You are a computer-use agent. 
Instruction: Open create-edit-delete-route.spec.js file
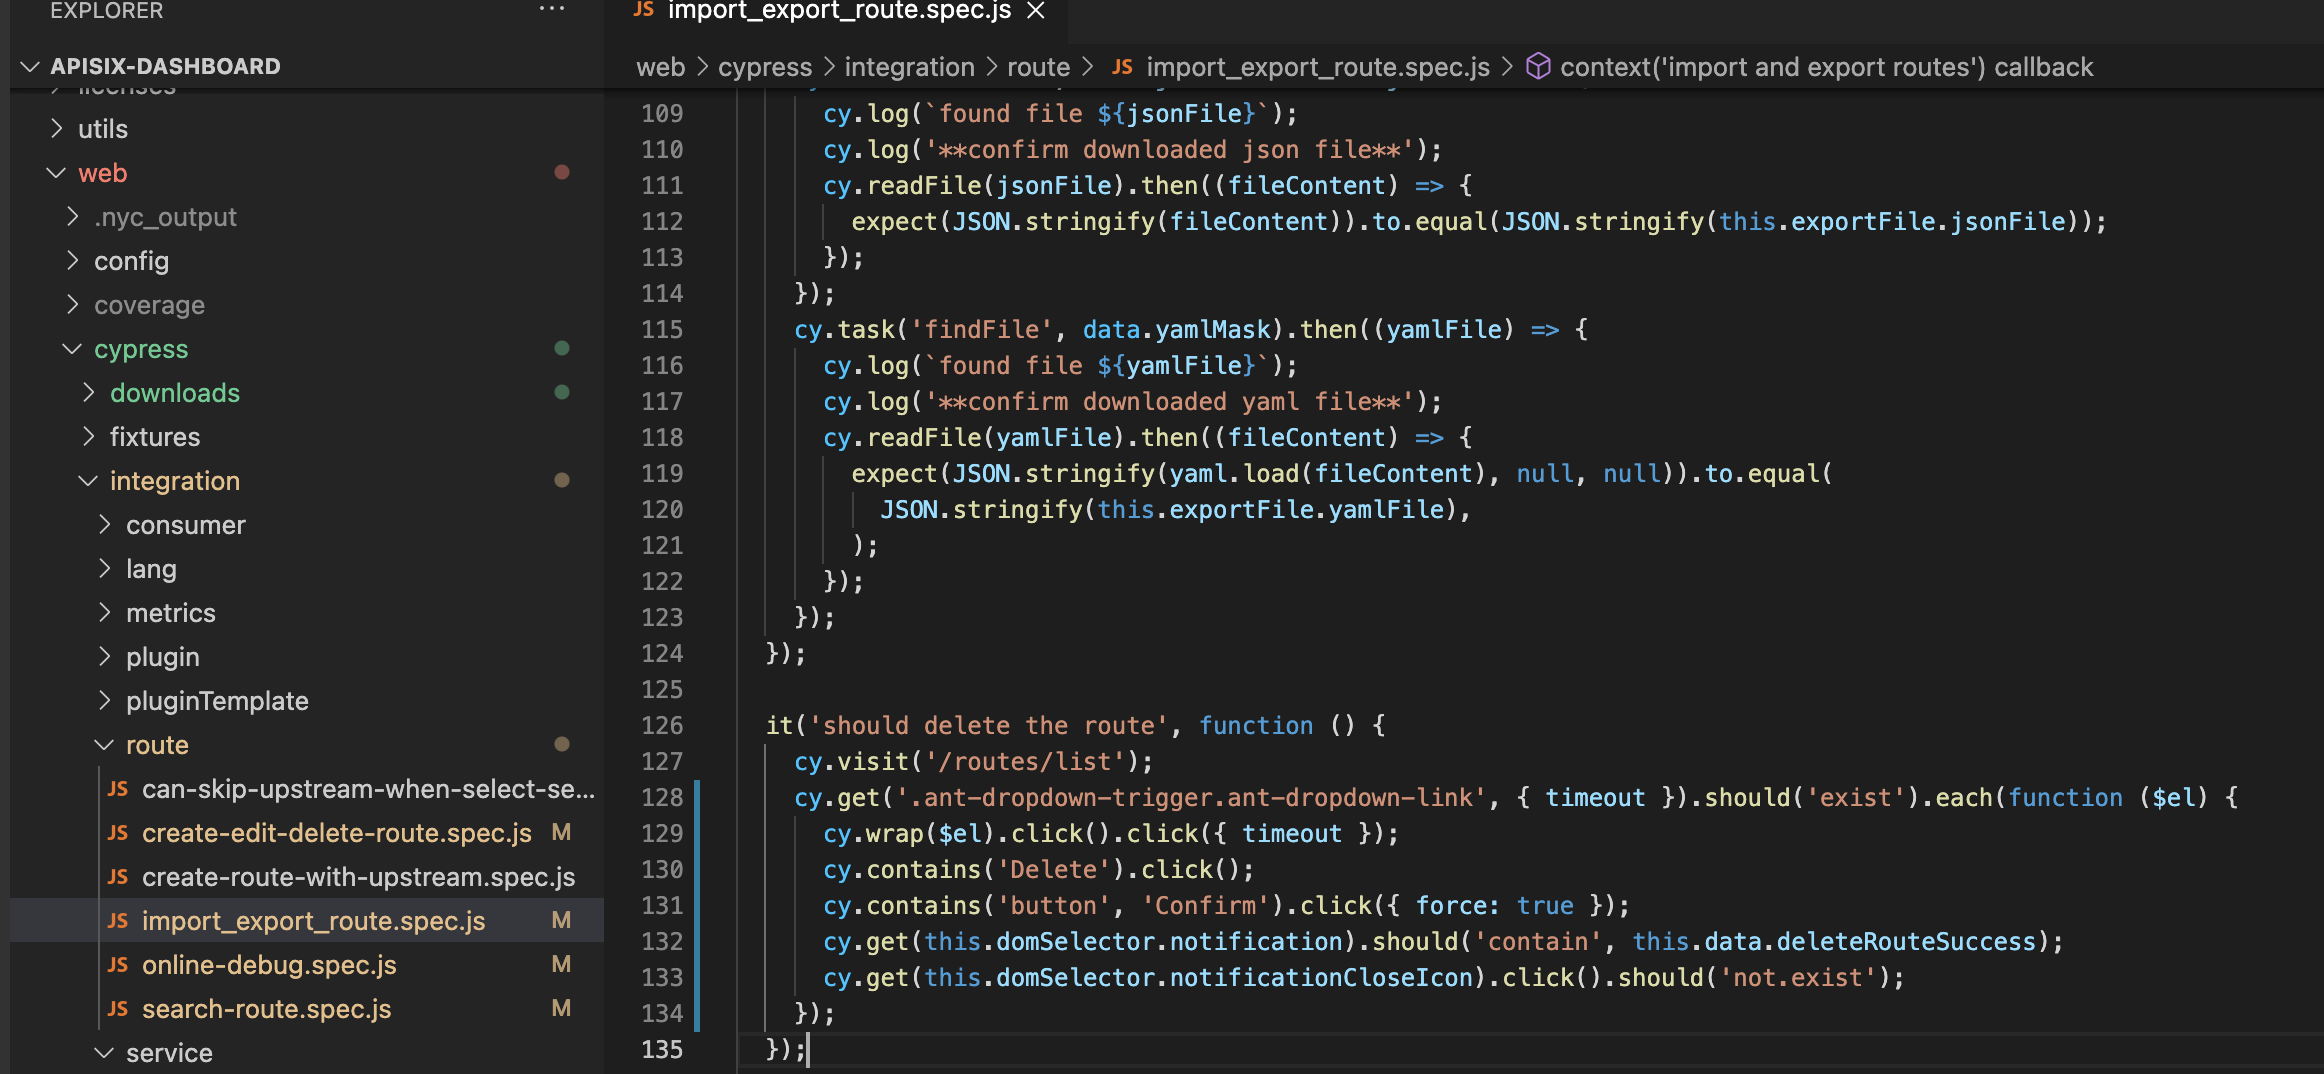click(337, 833)
